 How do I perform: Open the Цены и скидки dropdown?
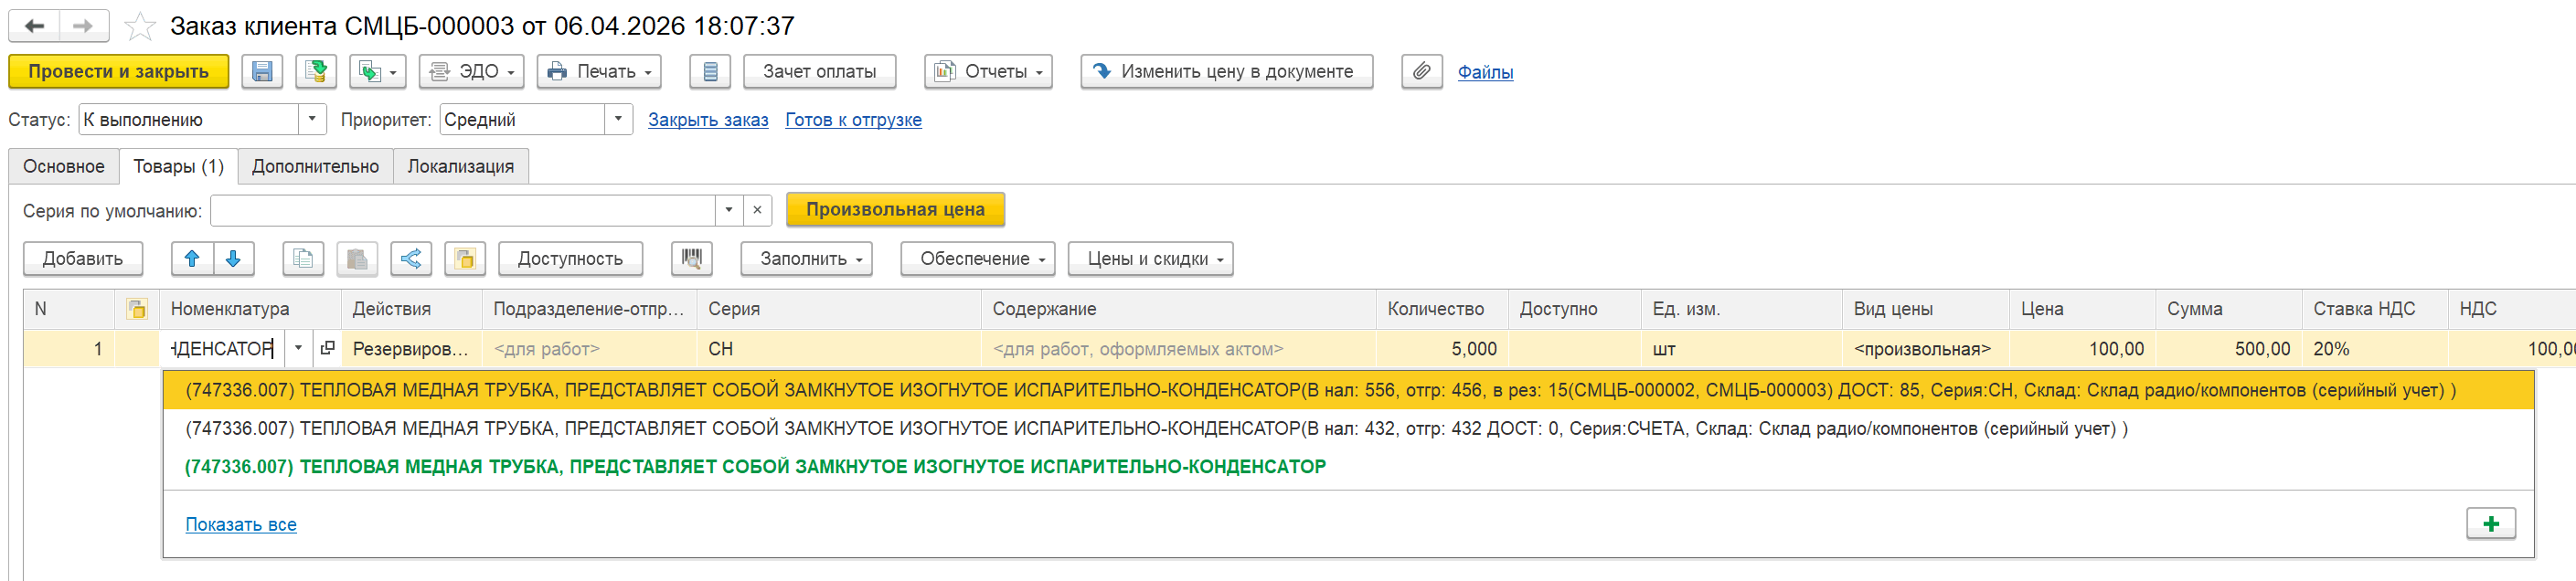point(1150,259)
